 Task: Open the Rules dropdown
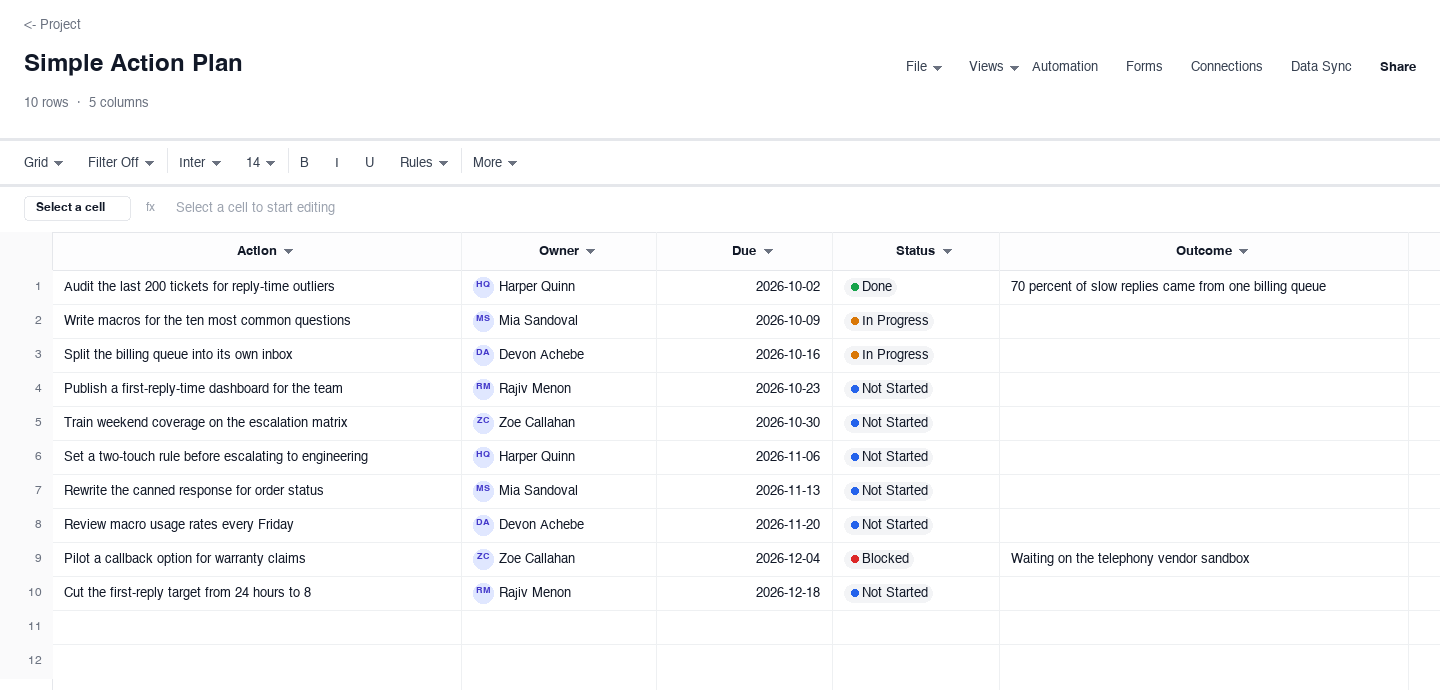[x=423, y=163]
